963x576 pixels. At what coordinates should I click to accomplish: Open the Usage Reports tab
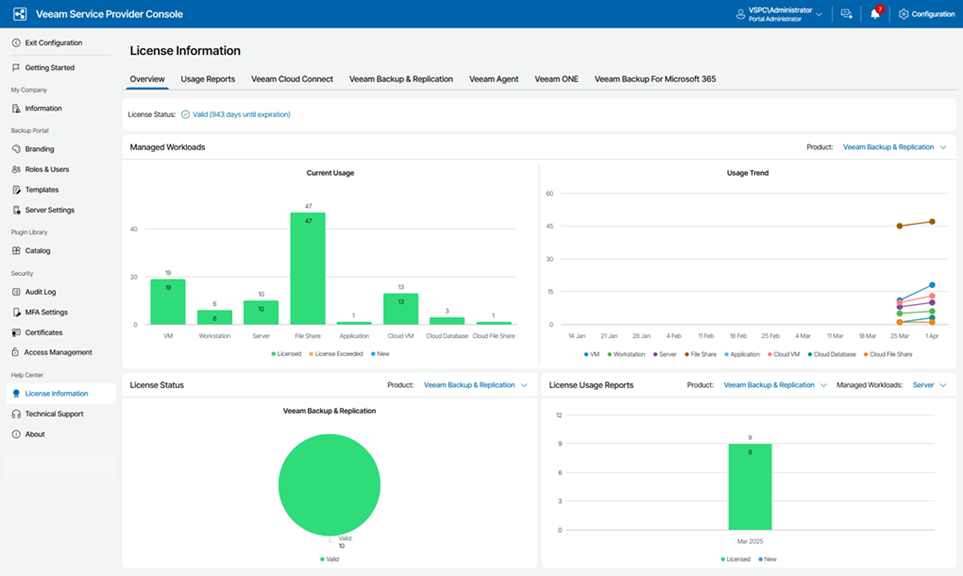coord(207,78)
